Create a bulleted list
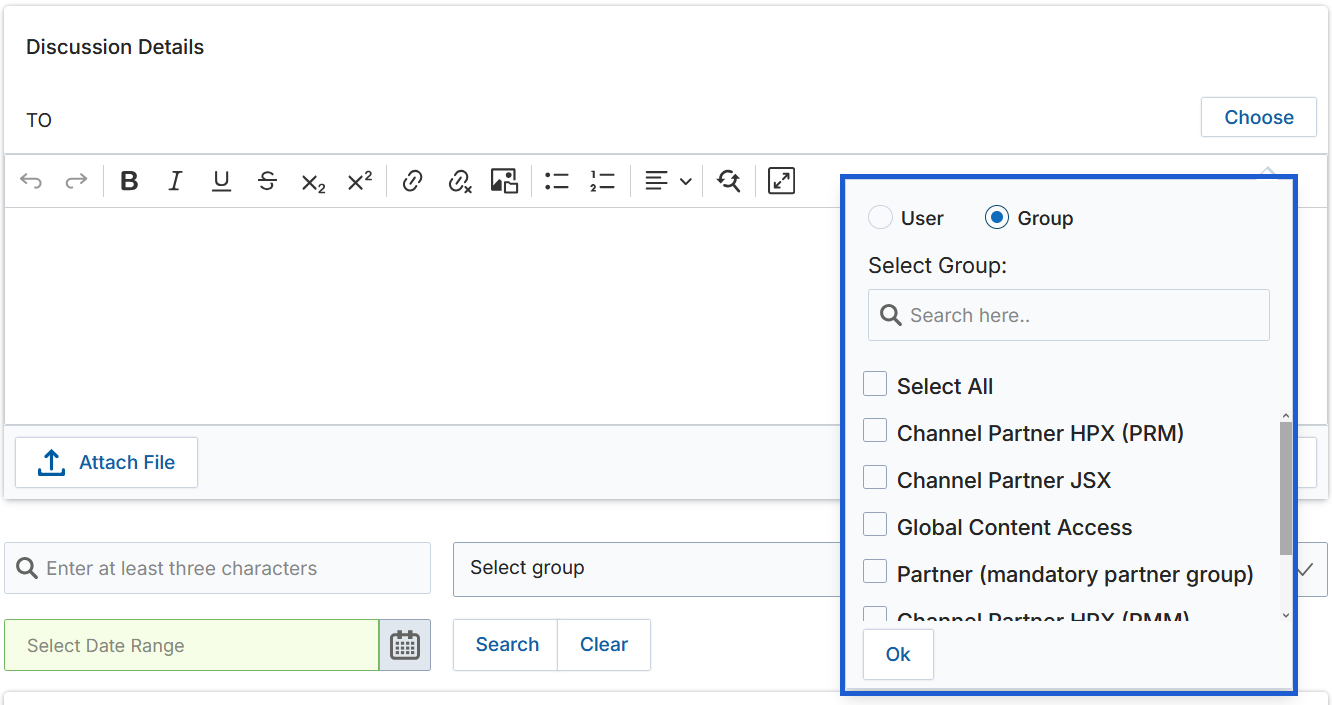 pyautogui.click(x=557, y=181)
